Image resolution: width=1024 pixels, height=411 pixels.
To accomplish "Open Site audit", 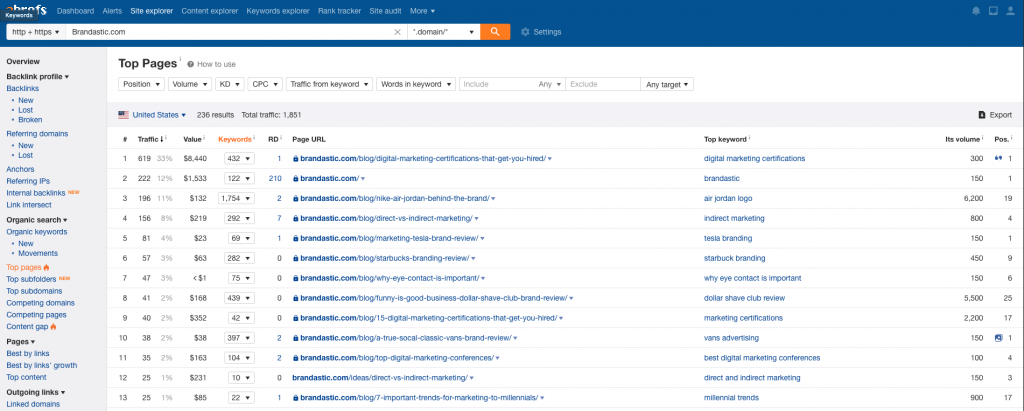I will pyautogui.click(x=386, y=10).
